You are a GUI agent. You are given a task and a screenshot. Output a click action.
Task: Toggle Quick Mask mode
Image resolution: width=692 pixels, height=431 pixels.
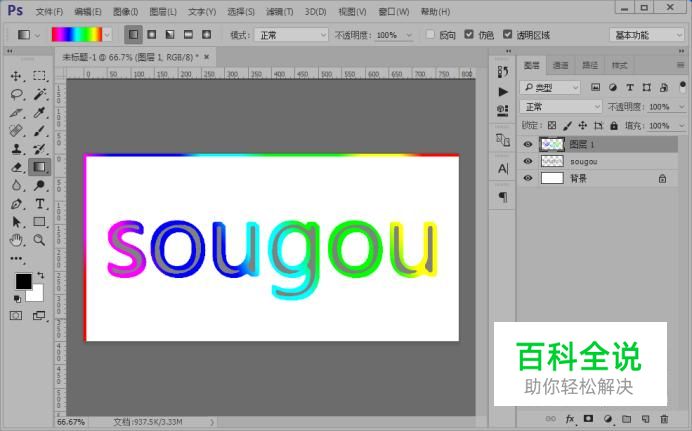tap(16, 316)
